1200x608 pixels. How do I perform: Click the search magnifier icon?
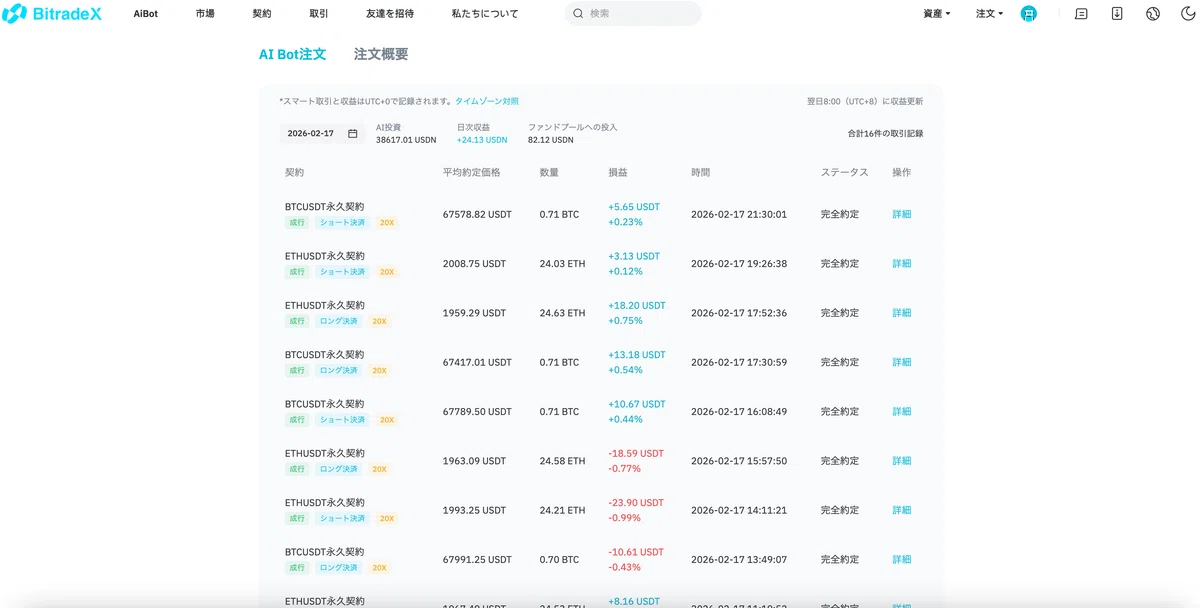pyautogui.click(x=579, y=14)
